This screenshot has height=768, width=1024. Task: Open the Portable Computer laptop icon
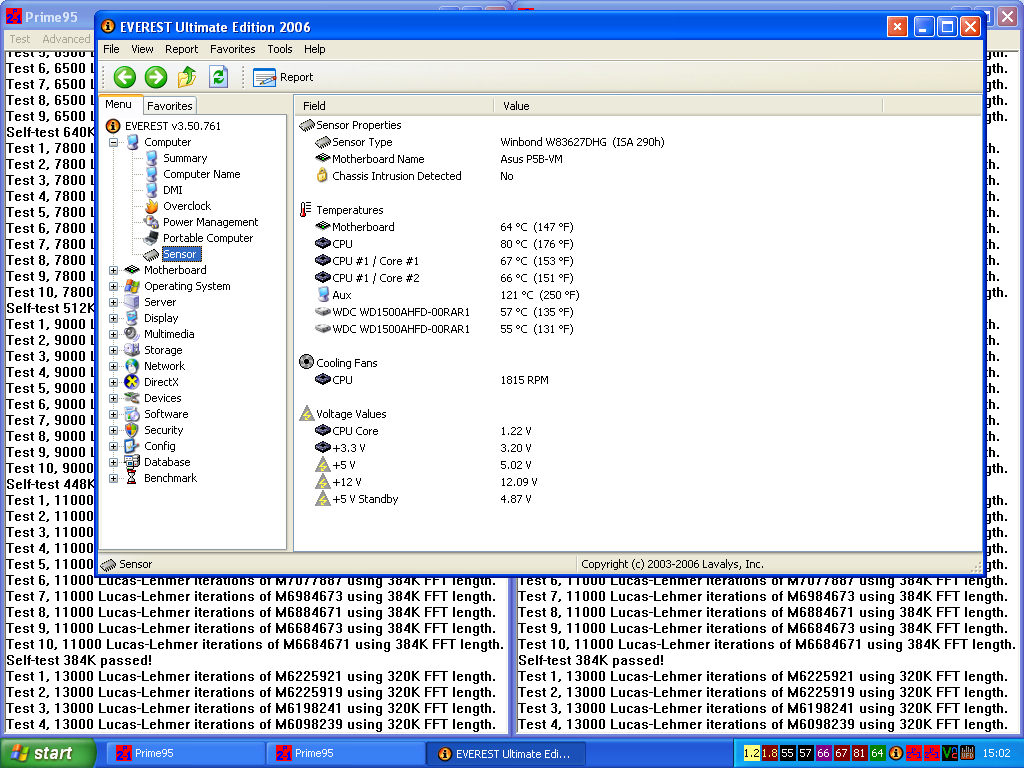click(x=152, y=238)
